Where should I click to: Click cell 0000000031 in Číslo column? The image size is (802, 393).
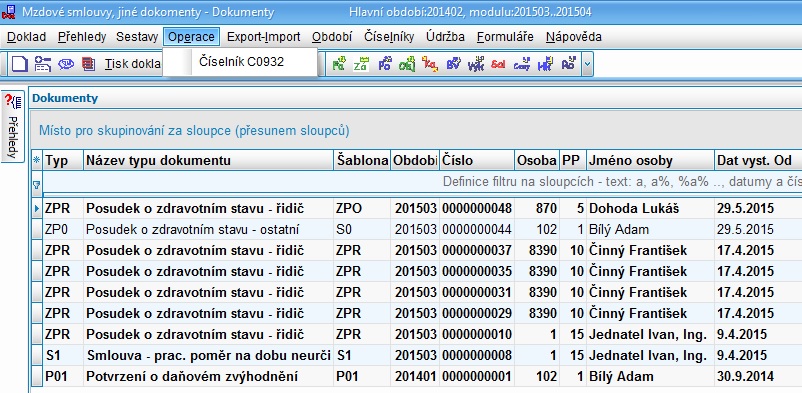(477, 293)
